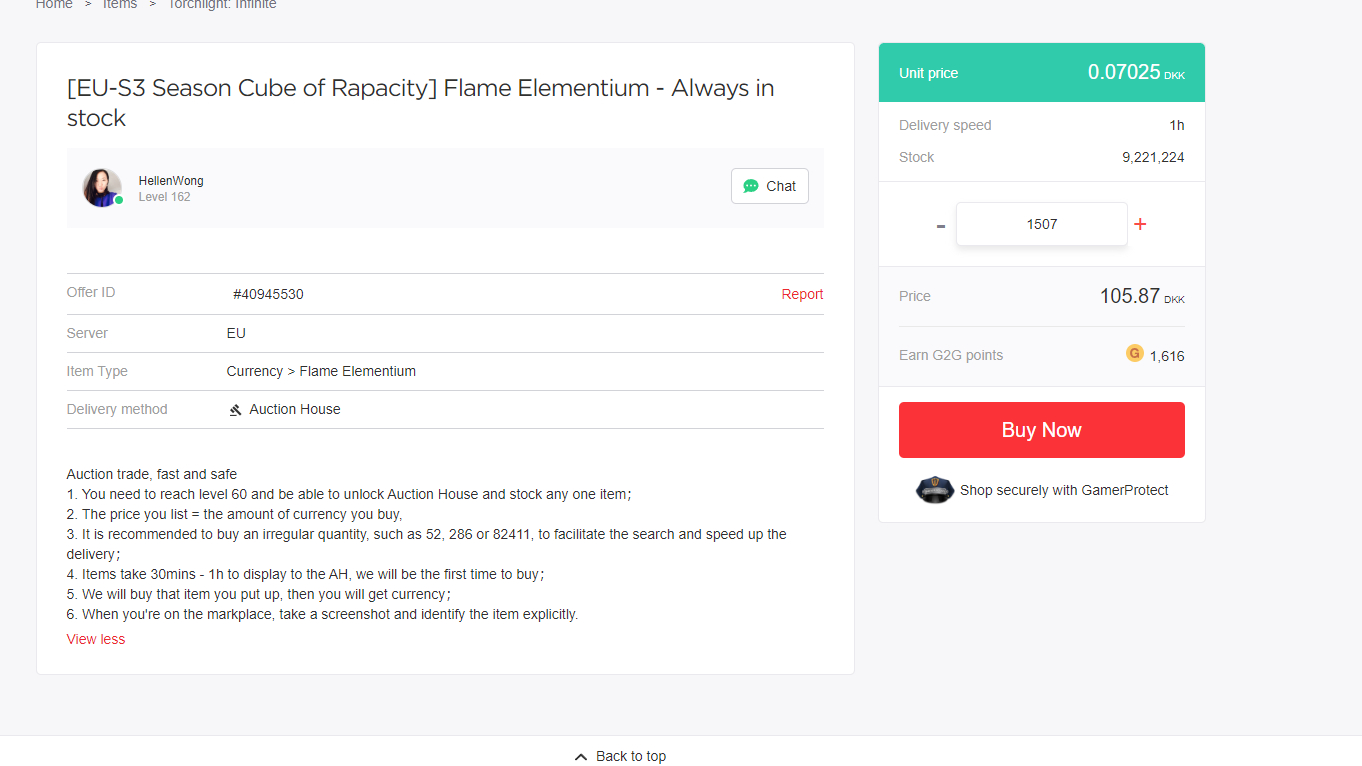Go to Home in the breadcrumb
Screen dimensions: 1362x766
click(x=54, y=5)
